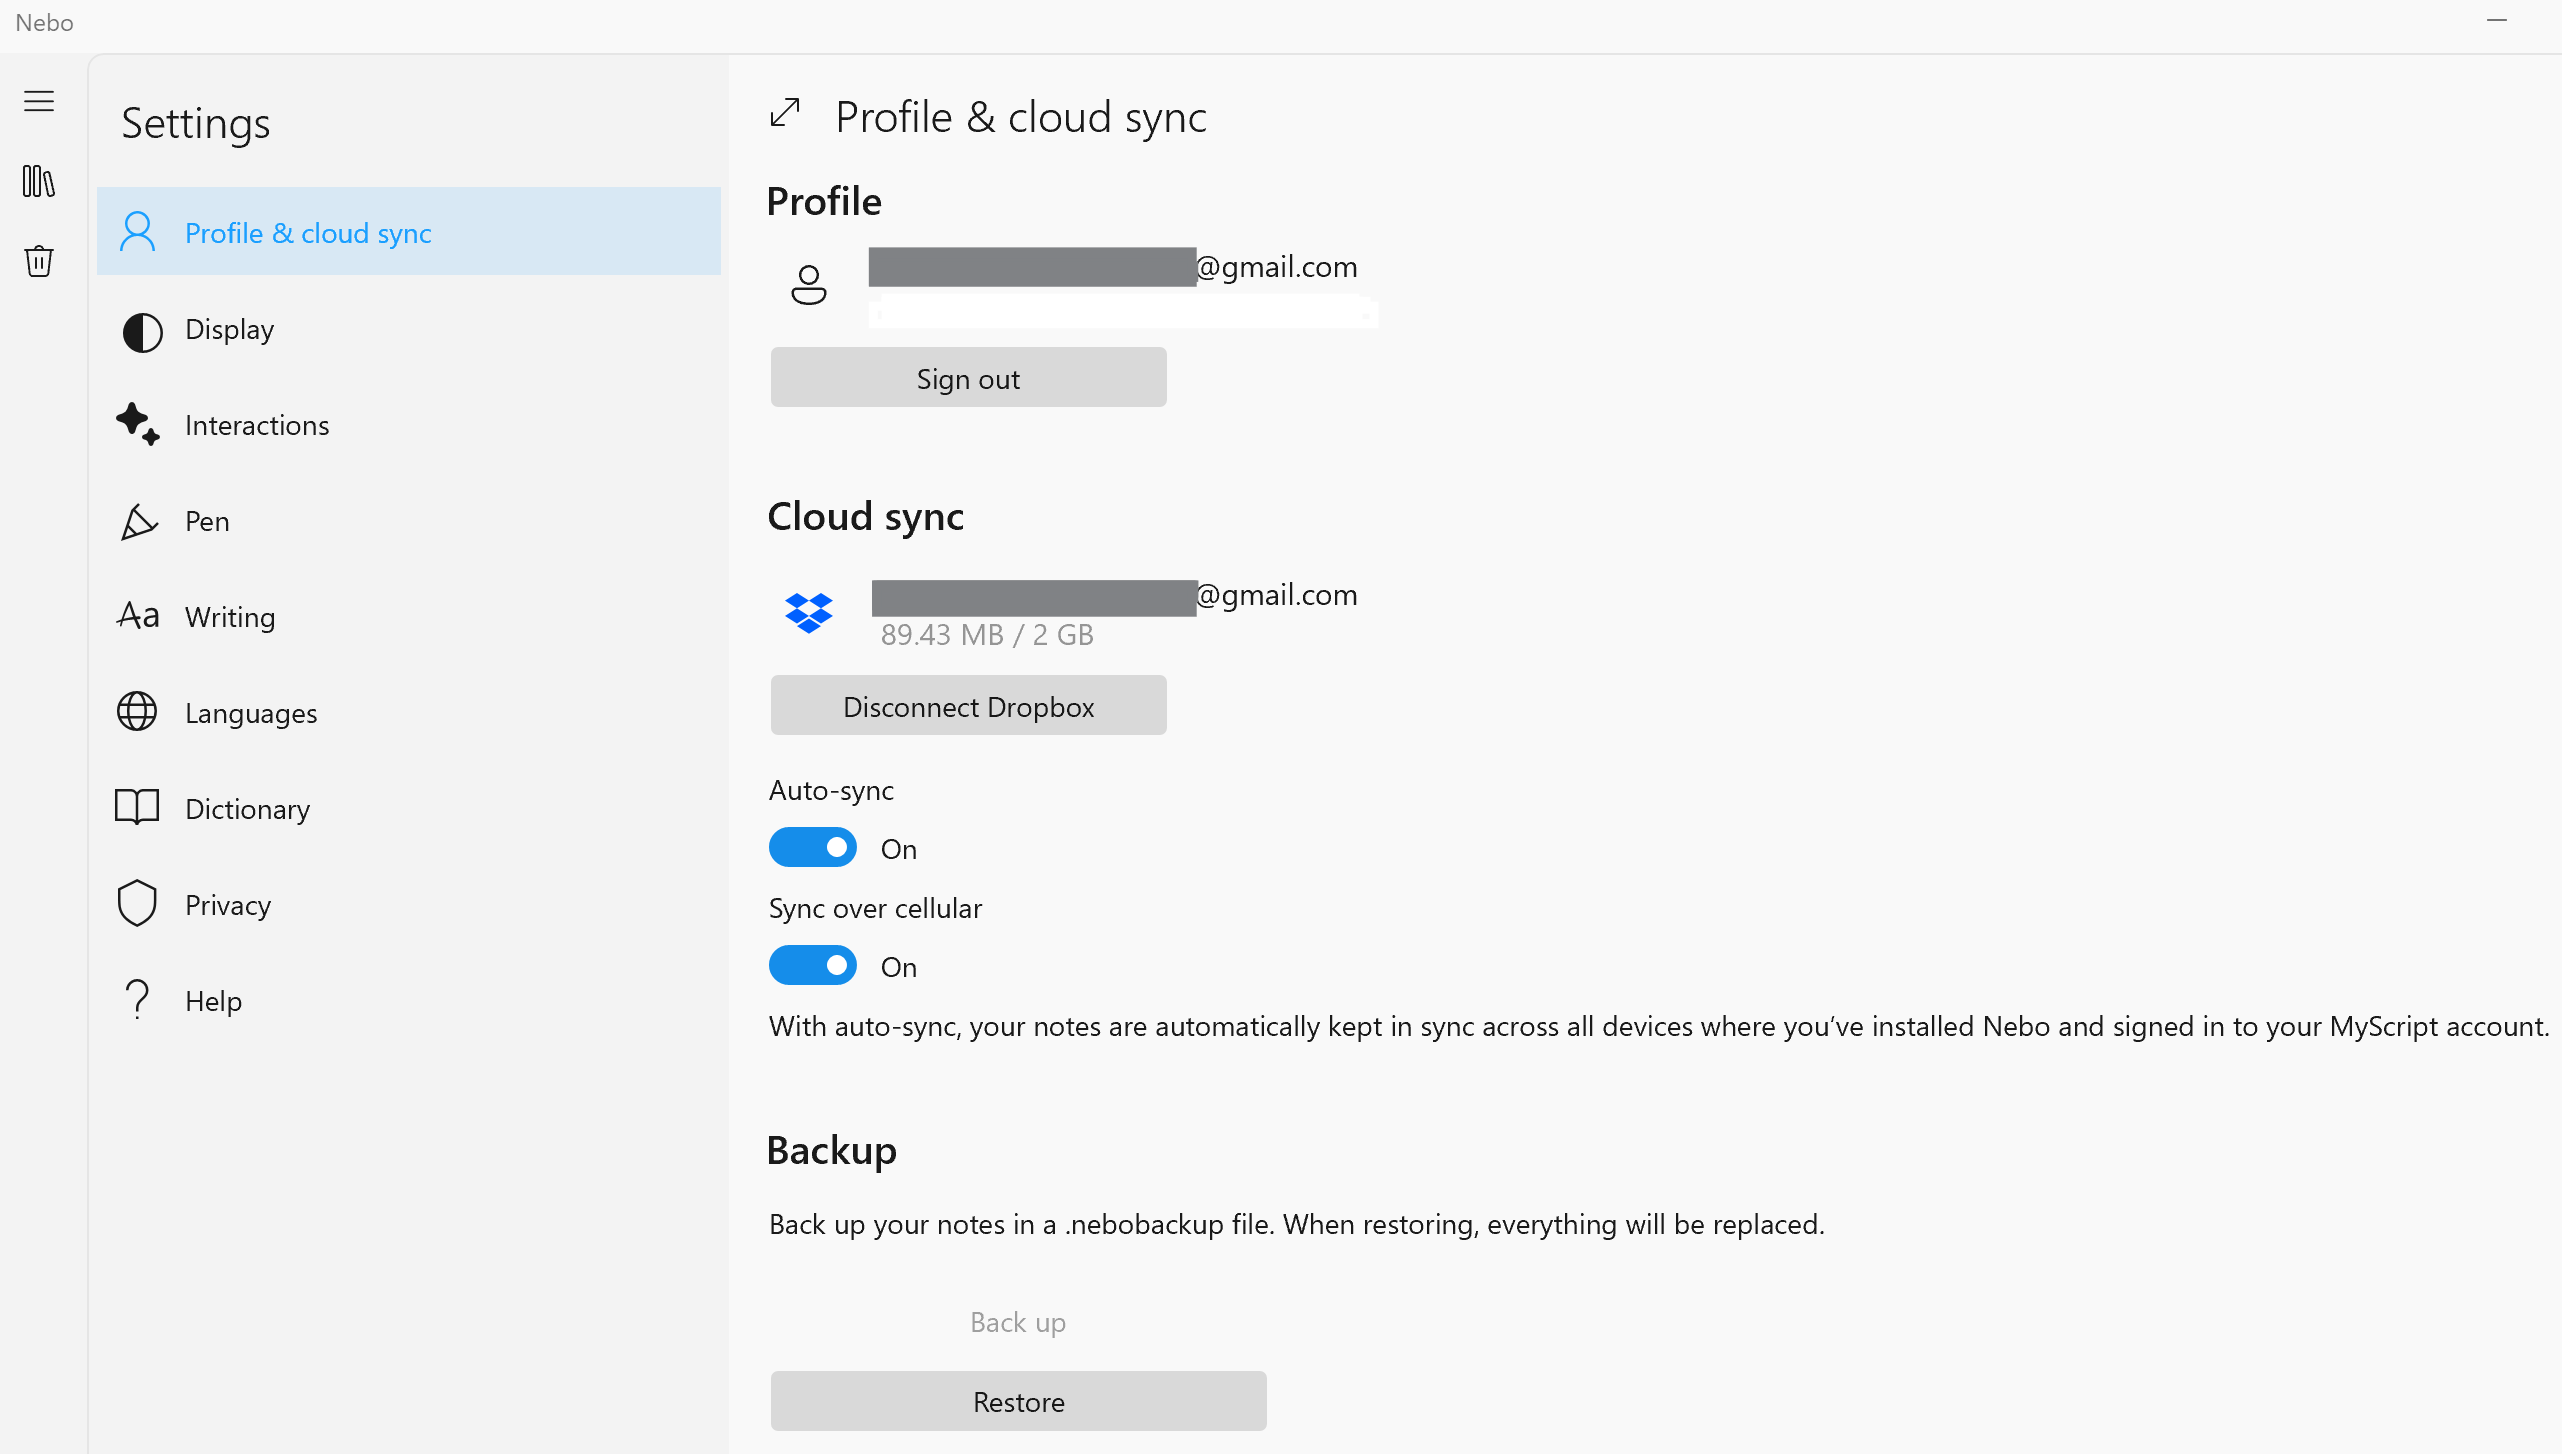Click the Privacy shield icon
The image size is (2562, 1454).
click(x=137, y=903)
